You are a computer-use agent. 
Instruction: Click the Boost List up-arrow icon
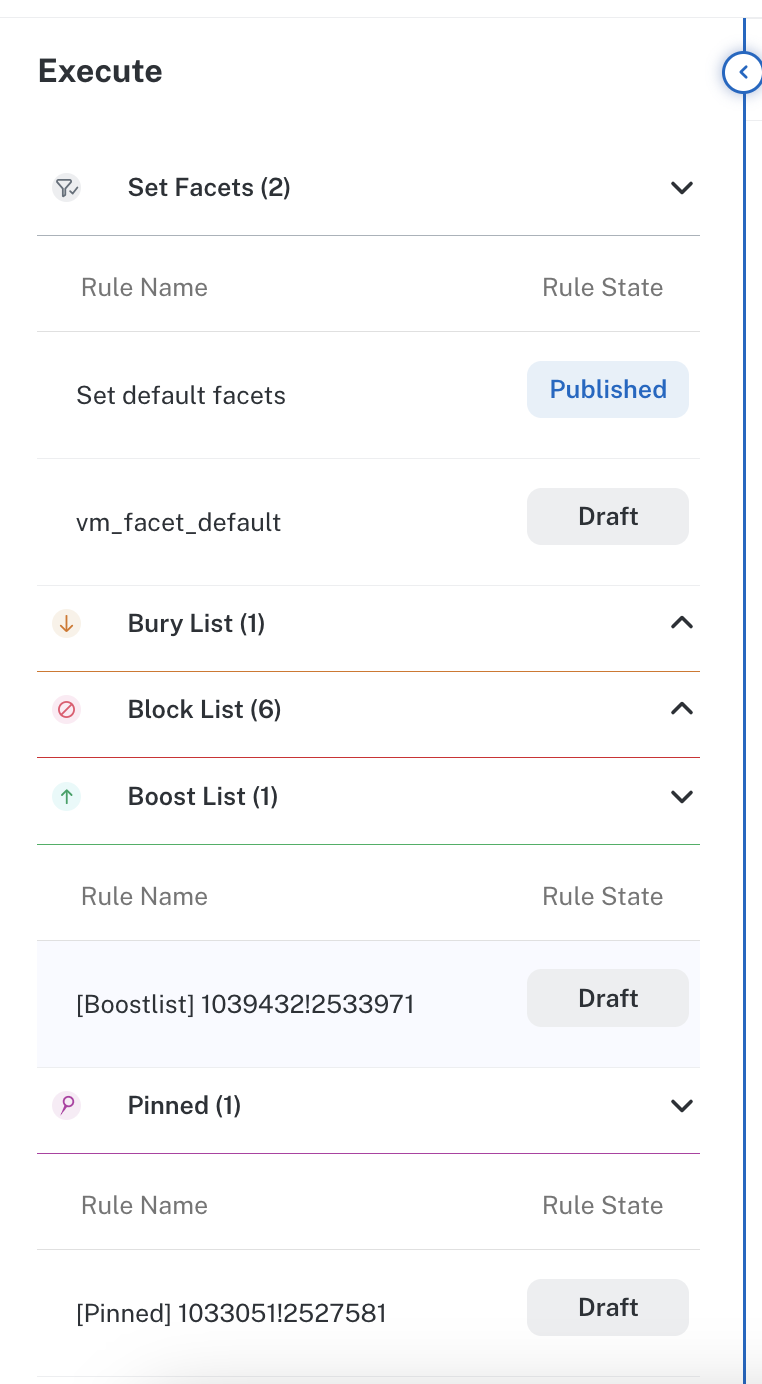(66, 796)
